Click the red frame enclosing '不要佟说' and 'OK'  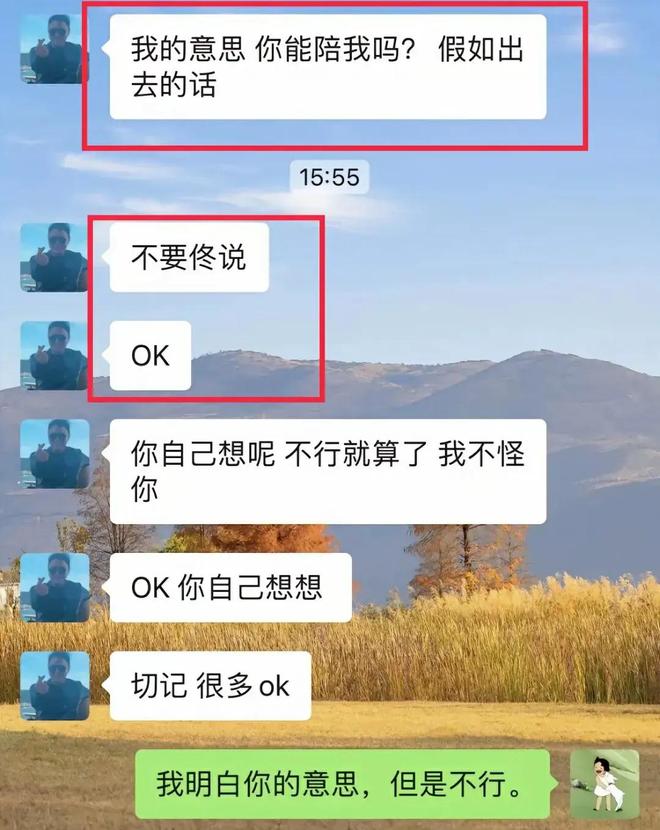pyautogui.click(x=205, y=308)
